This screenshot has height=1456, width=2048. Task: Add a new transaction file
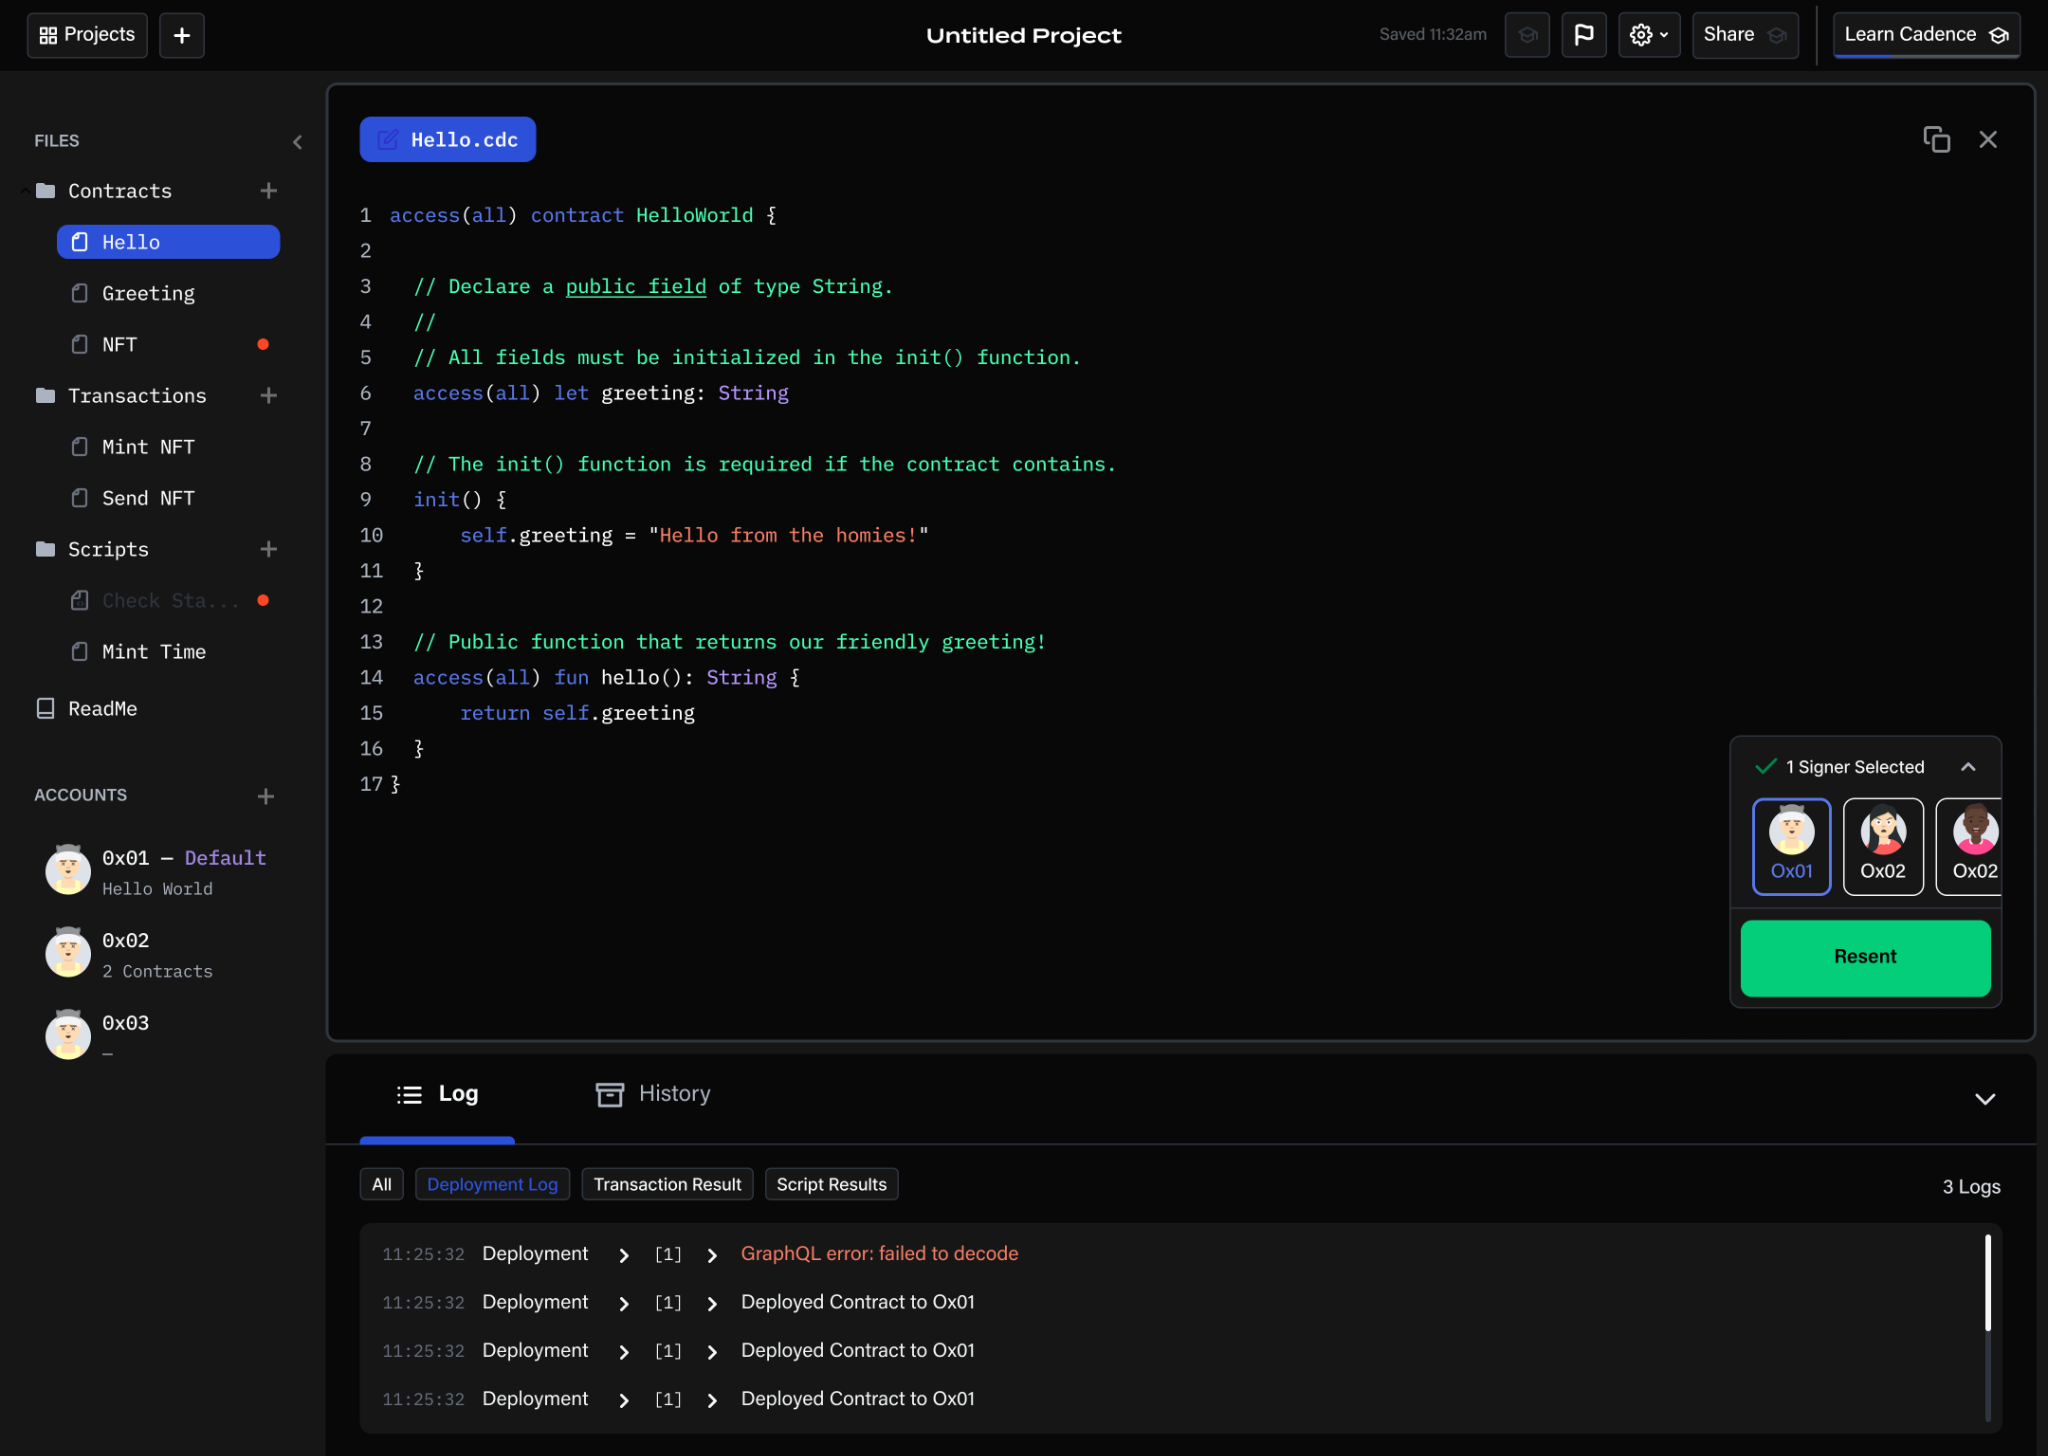point(268,396)
